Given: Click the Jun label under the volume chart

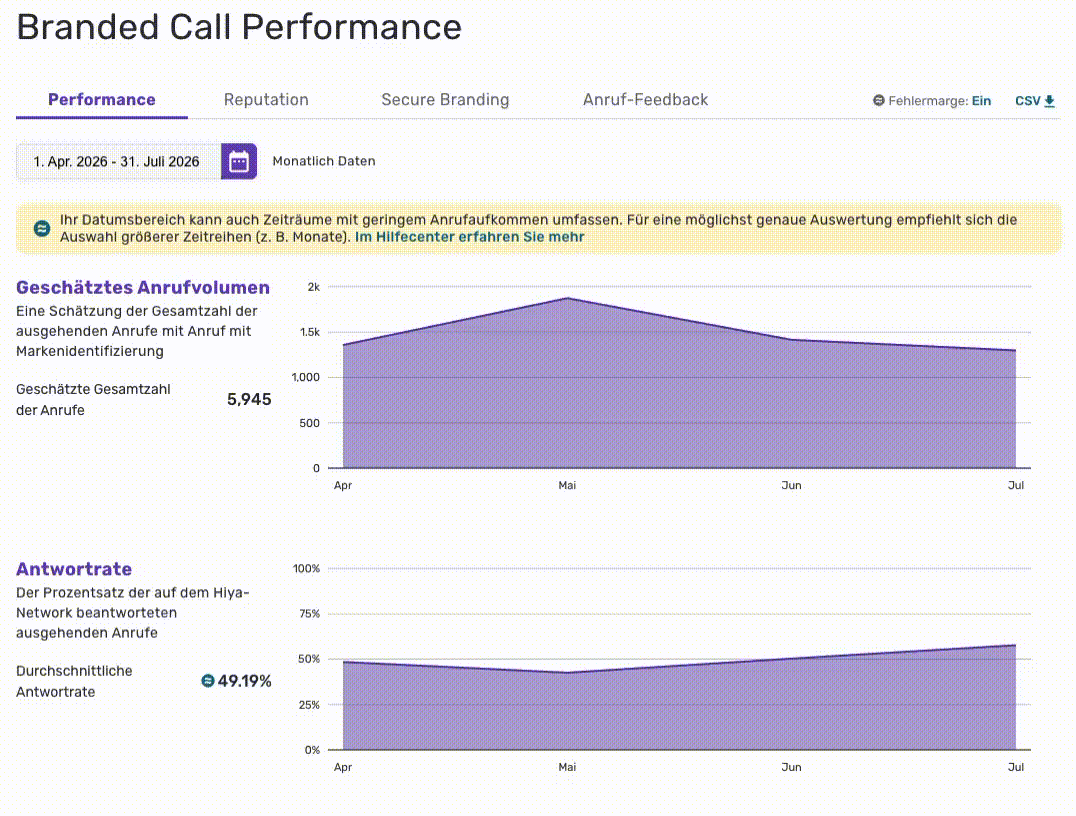Looking at the screenshot, I should tap(791, 485).
